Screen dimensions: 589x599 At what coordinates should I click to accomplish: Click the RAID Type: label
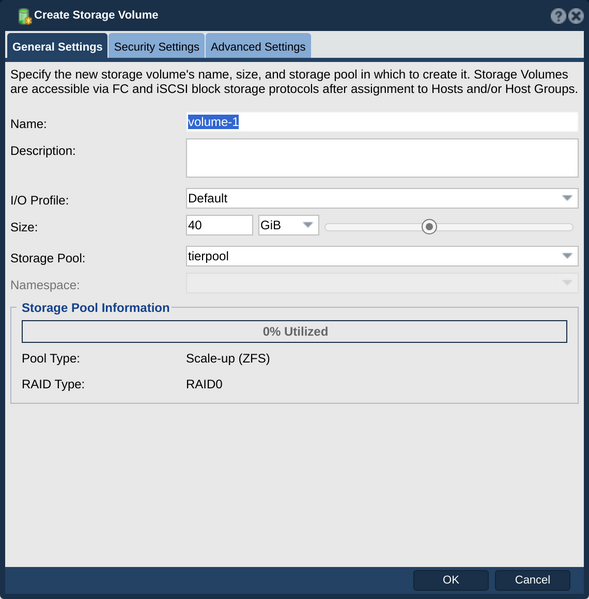tap(53, 384)
